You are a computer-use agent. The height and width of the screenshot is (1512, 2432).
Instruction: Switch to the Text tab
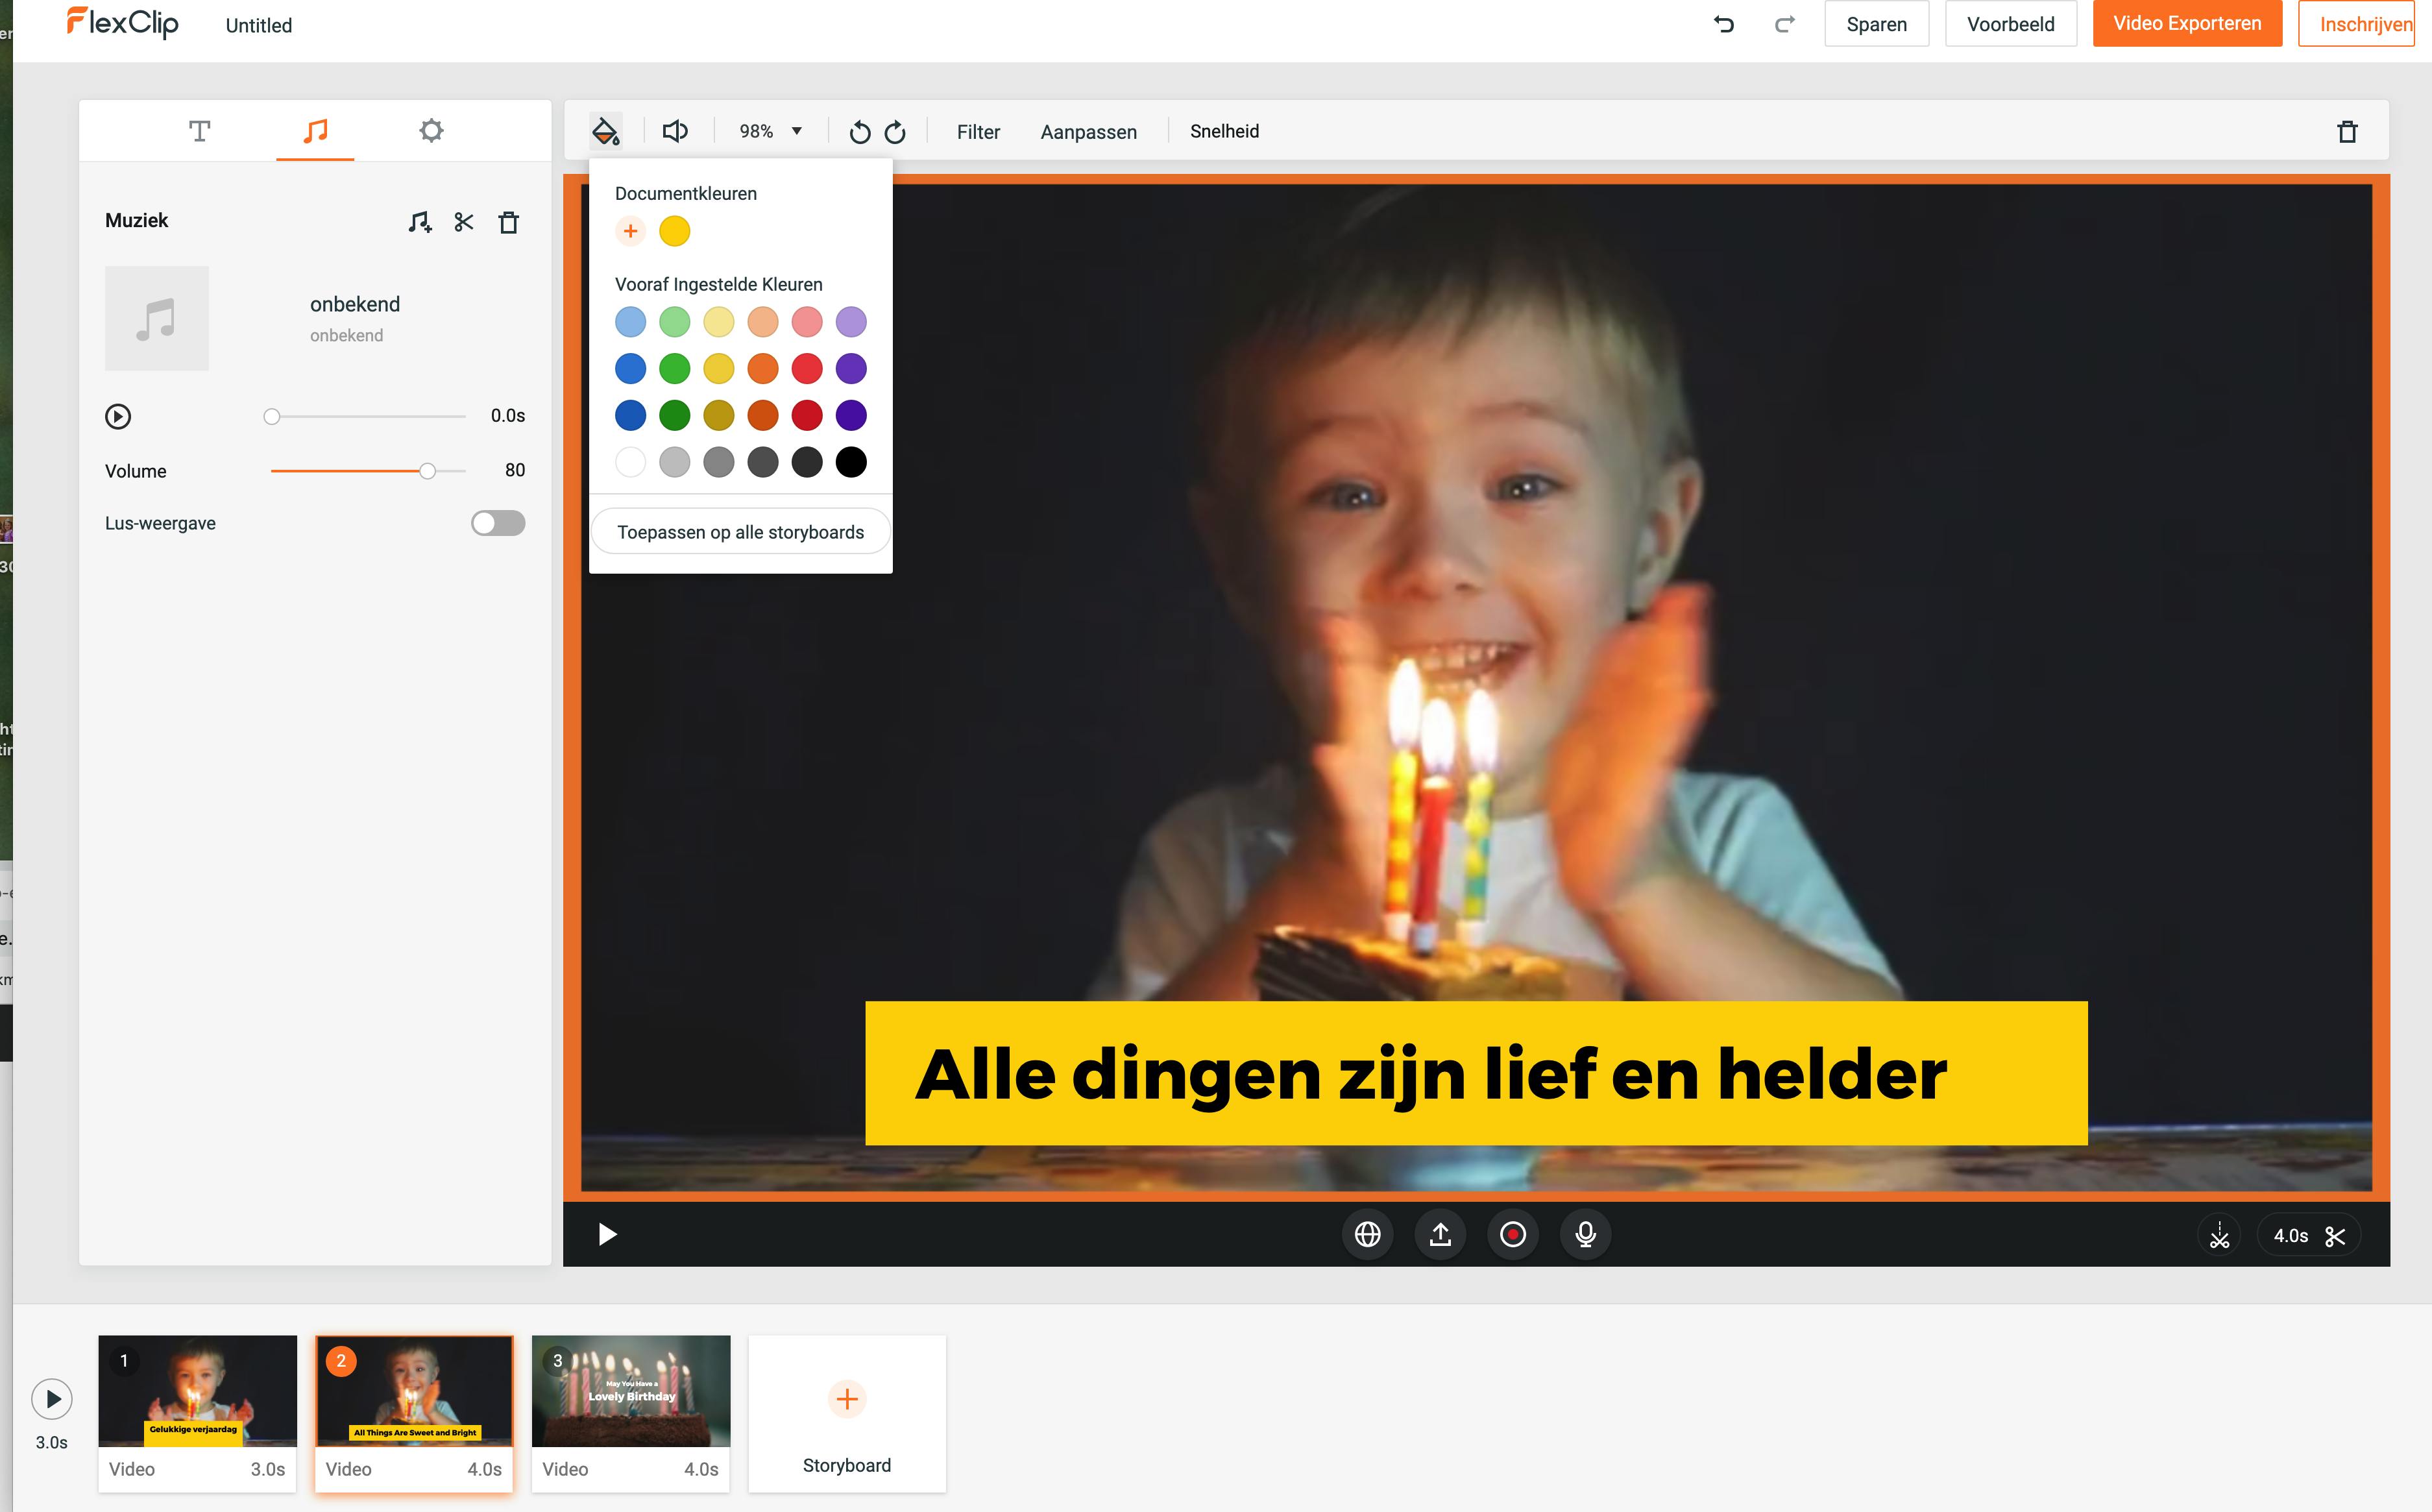coord(199,131)
